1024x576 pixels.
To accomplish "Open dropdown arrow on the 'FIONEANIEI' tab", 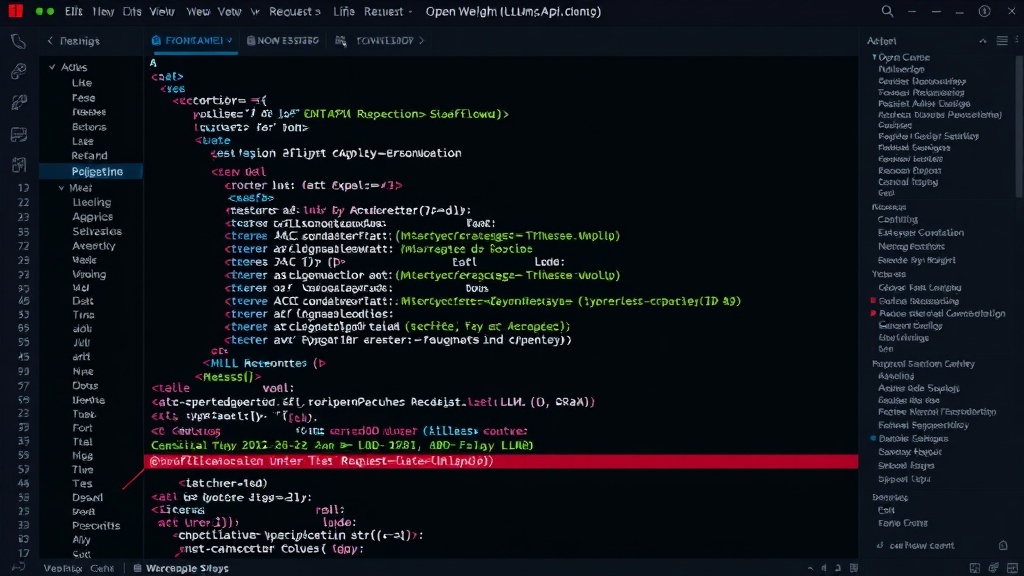I will 230,40.
